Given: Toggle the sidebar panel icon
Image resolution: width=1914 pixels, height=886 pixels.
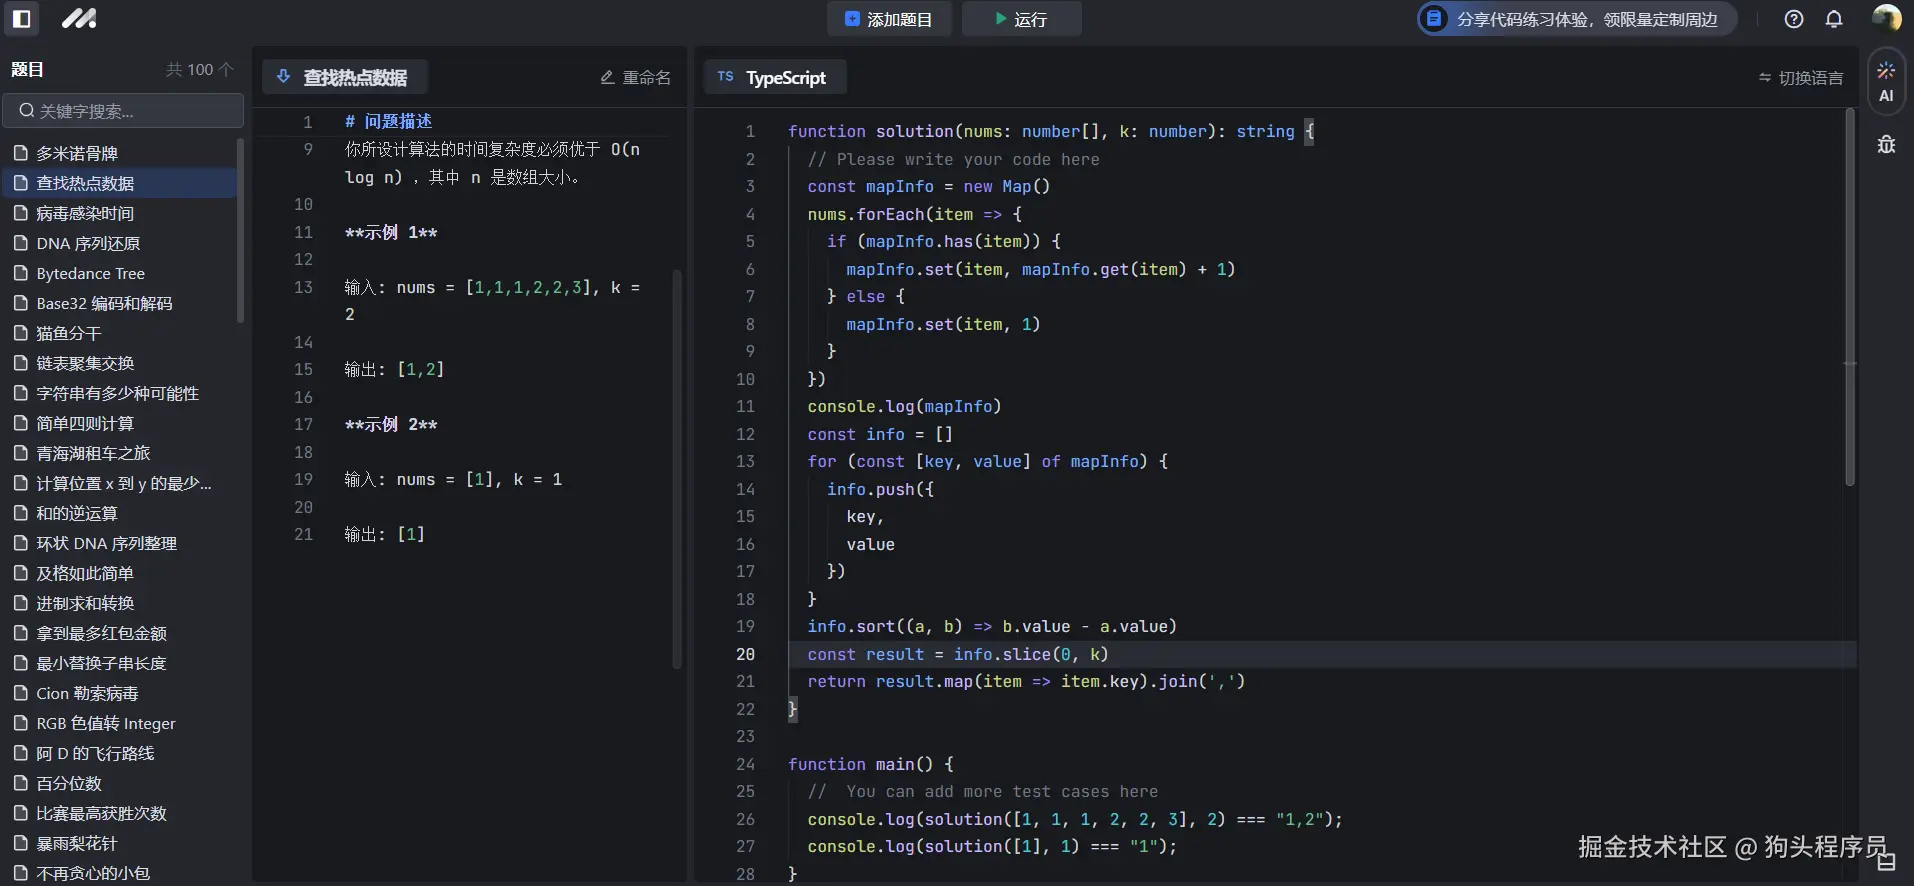Looking at the screenshot, I should point(22,18).
